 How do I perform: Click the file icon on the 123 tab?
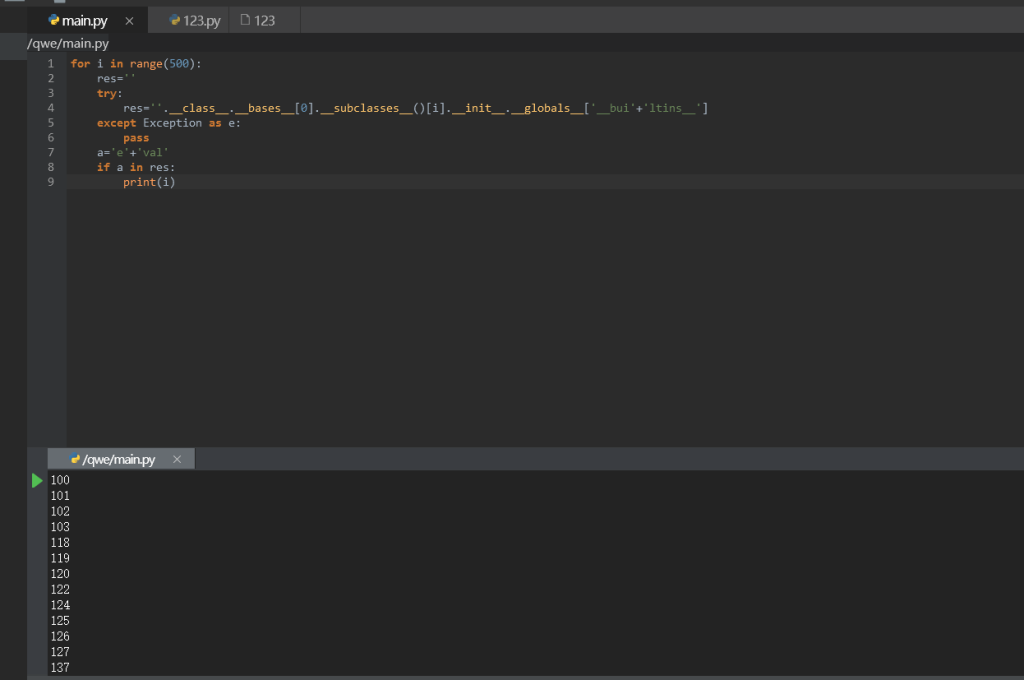click(x=245, y=20)
